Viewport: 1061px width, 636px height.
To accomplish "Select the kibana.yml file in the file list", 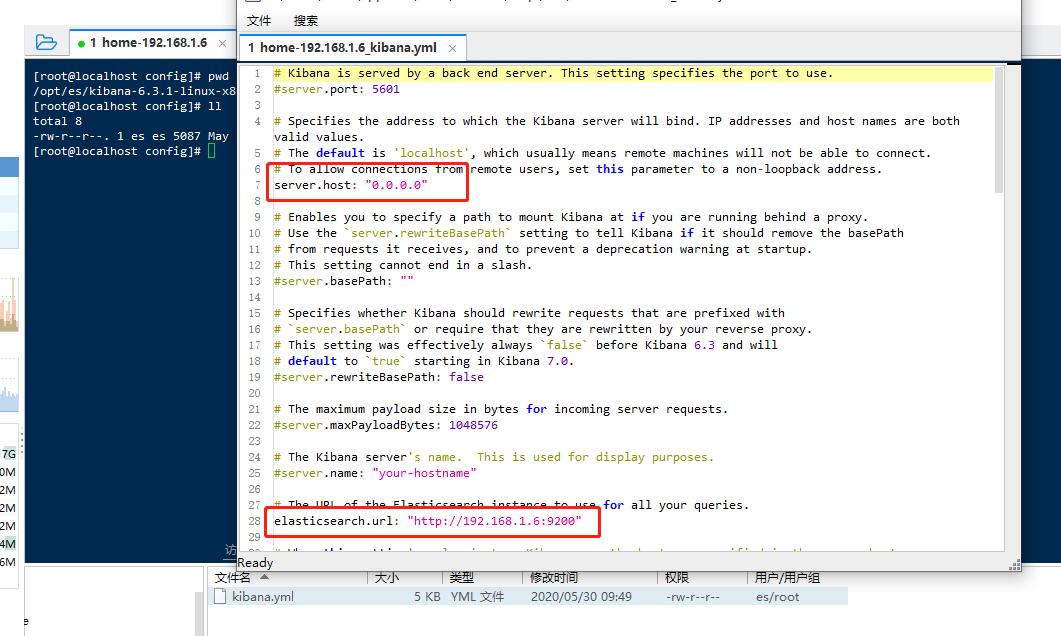I will (x=528, y=597).
